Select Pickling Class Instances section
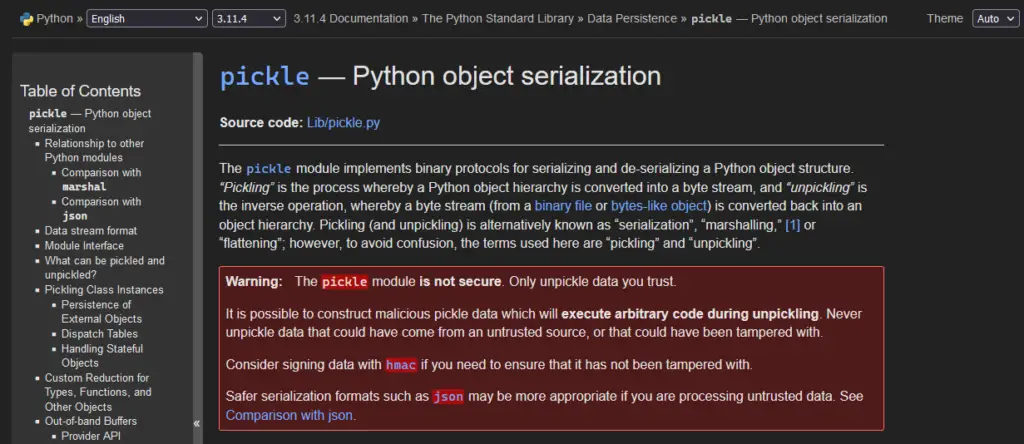This screenshot has width=1024, height=444. [x=104, y=289]
